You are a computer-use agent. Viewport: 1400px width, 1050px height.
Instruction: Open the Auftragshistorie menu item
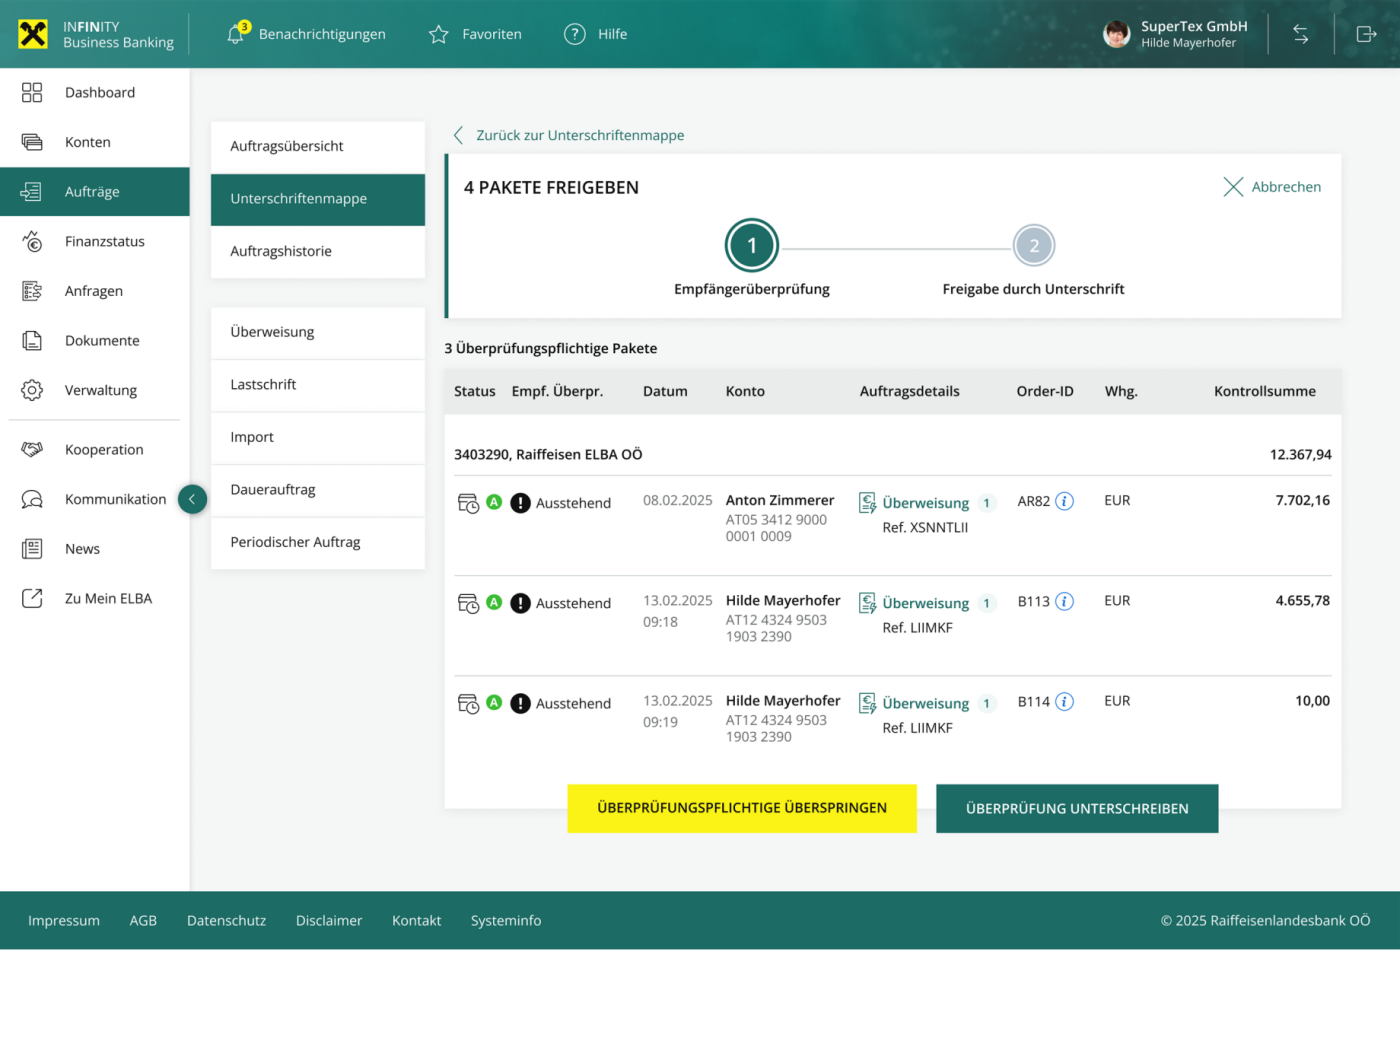(281, 251)
